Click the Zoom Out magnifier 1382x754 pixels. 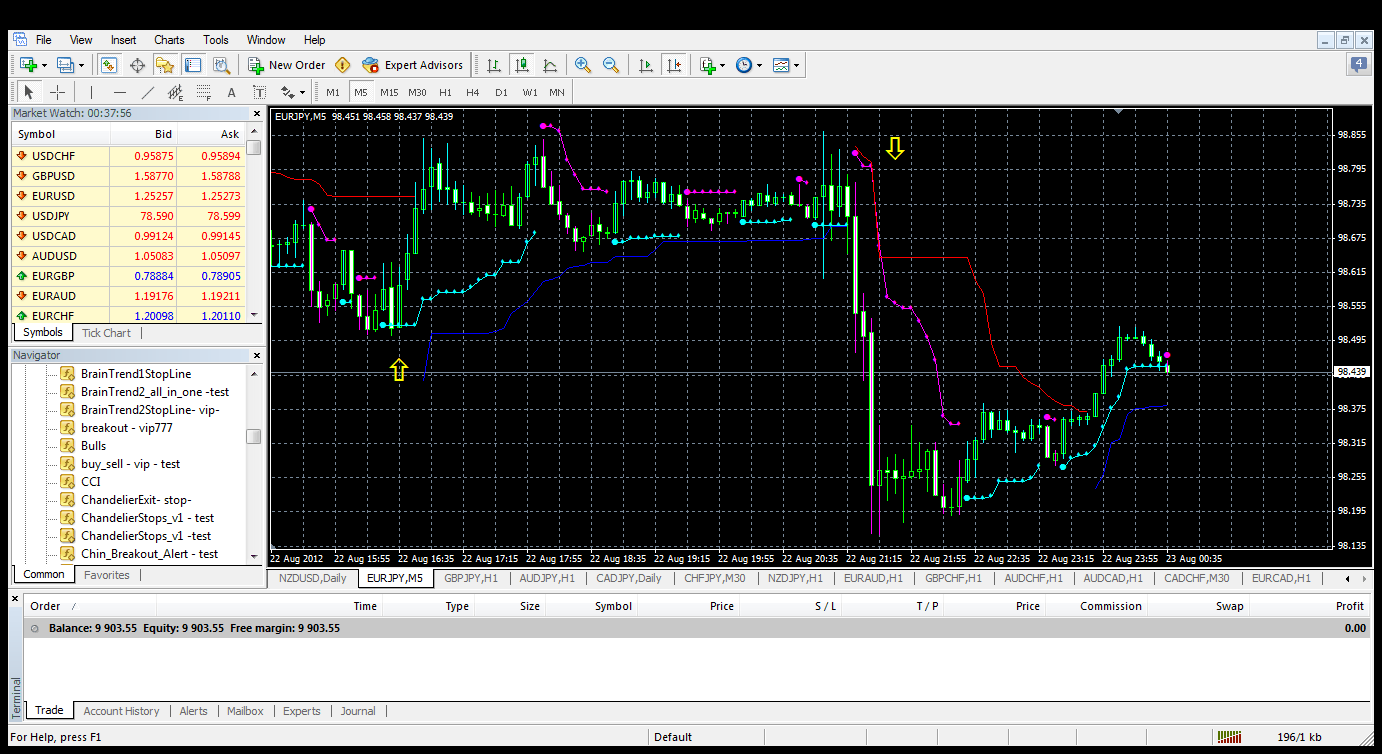610,65
